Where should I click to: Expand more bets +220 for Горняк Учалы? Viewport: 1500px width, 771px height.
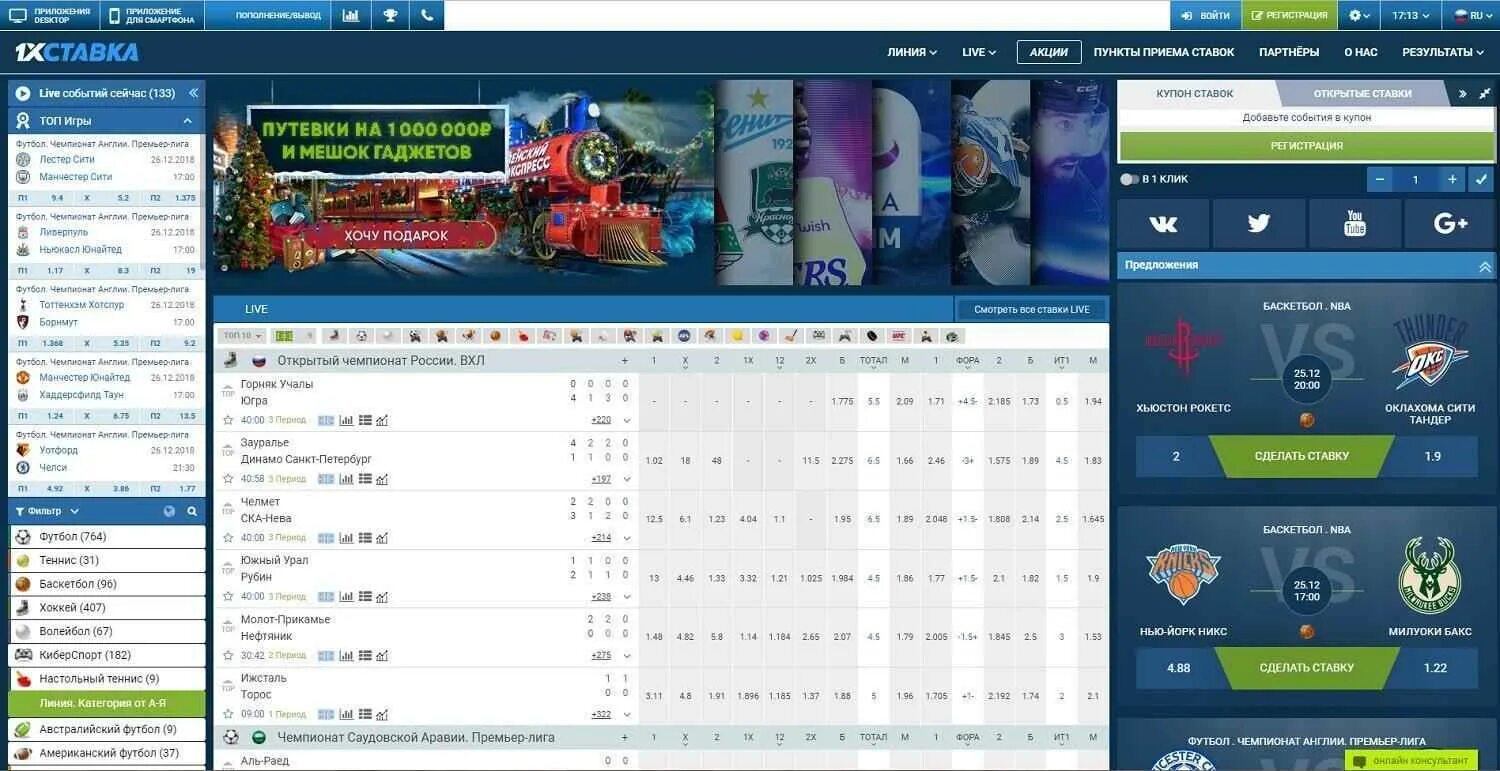click(601, 420)
